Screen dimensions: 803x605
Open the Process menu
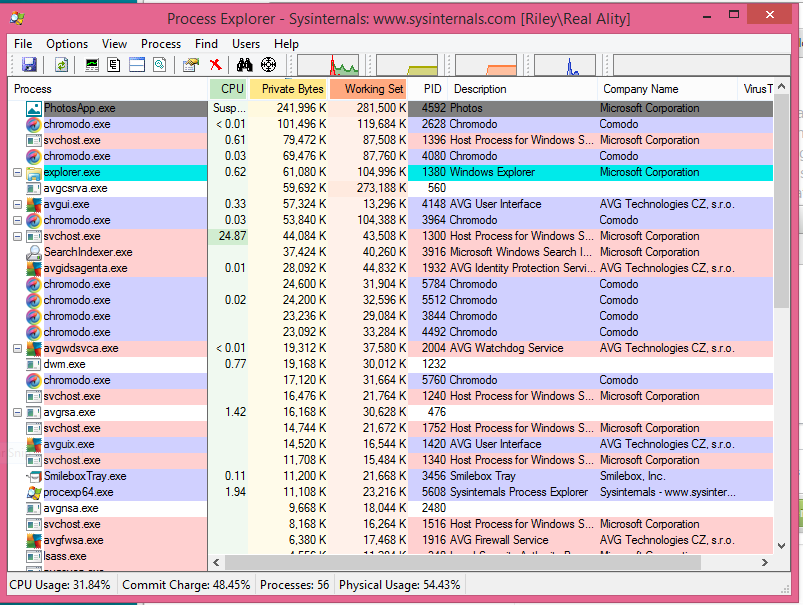click(x=160, y=43)
